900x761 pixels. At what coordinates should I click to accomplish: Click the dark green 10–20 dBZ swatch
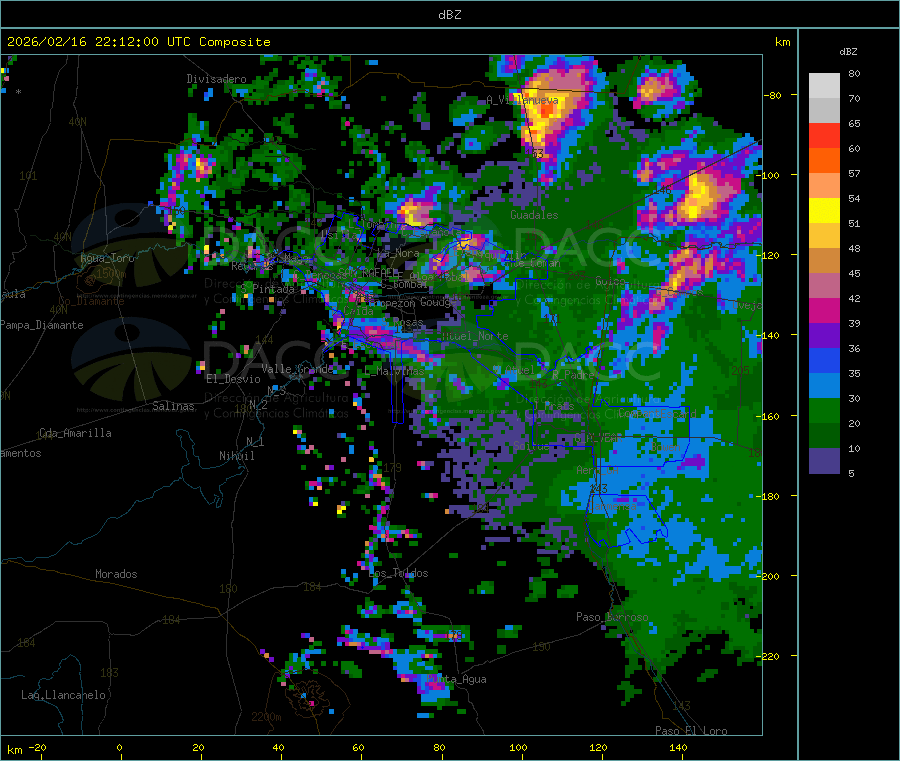[x=824, y=436]
